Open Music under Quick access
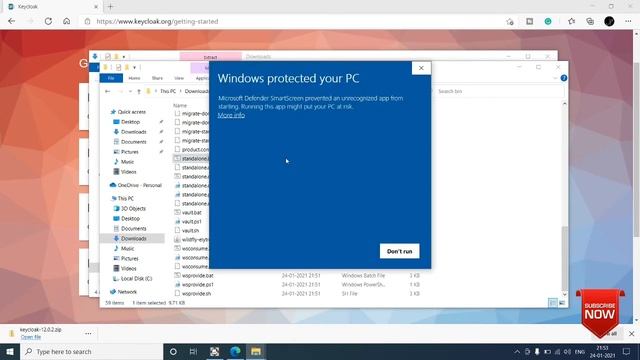640x360 pixels. pyautogui.click(x=127, y=162)
